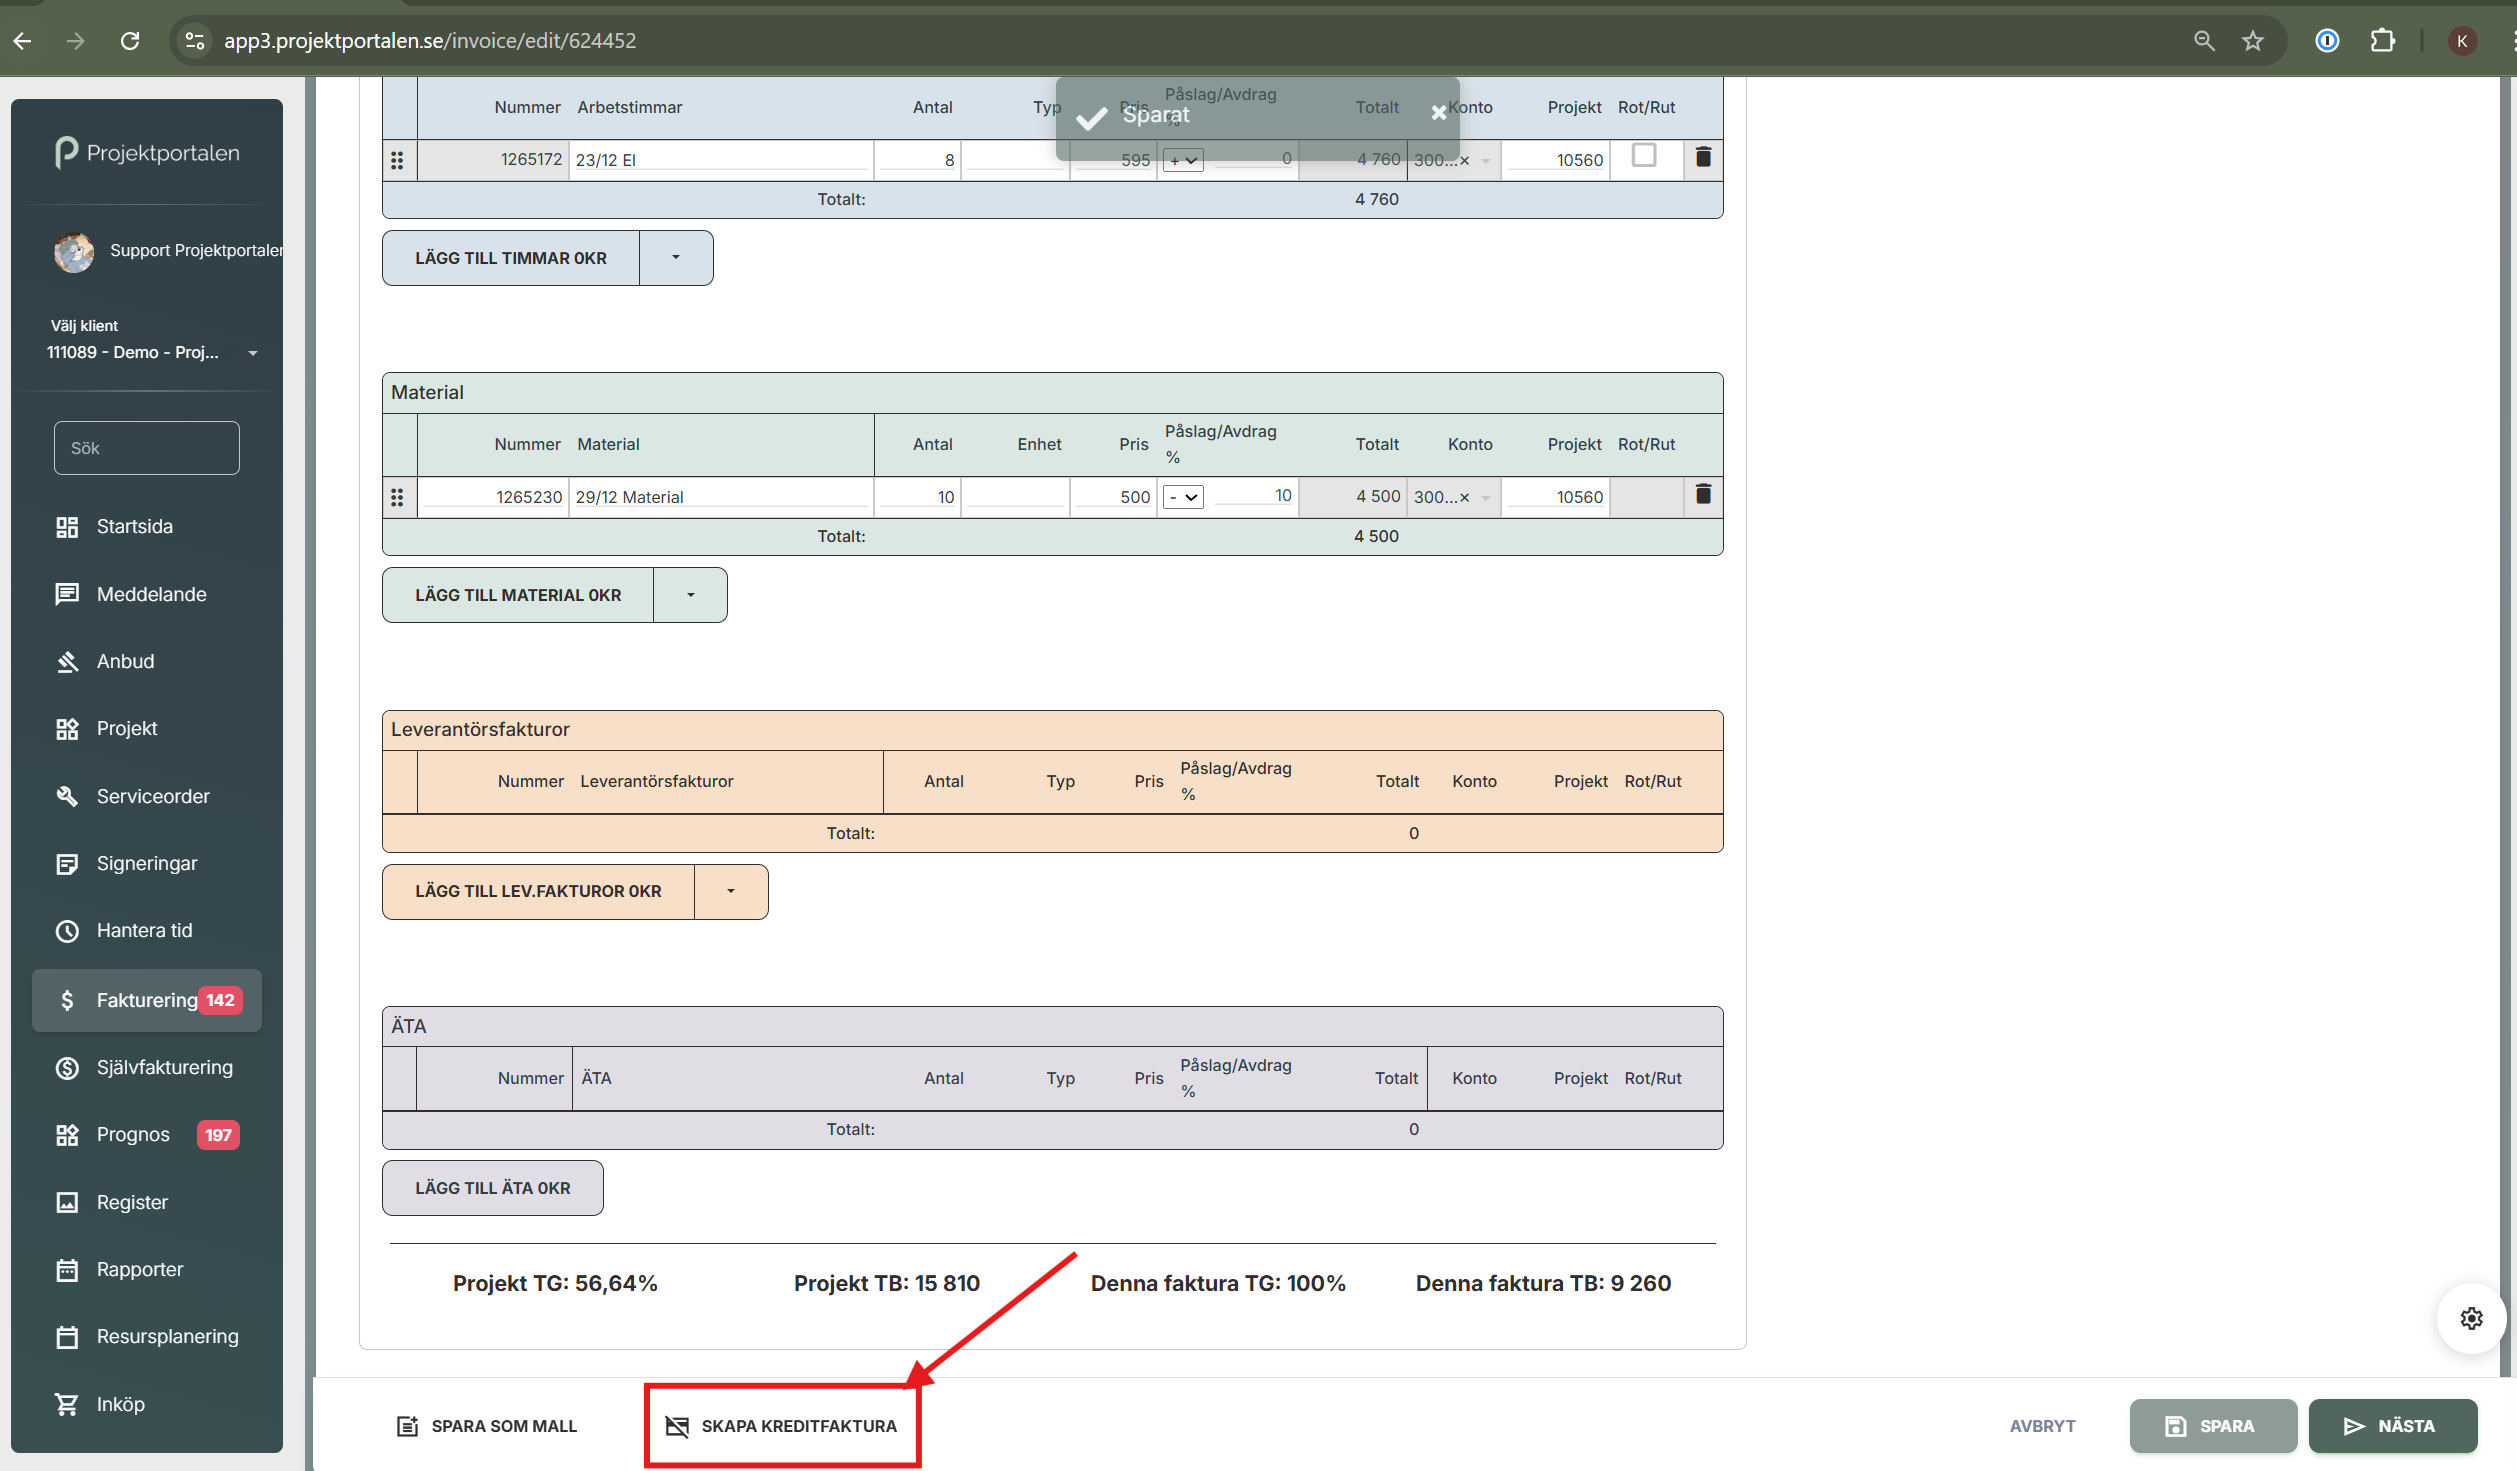The height and width of the screenshot is (1471, 2517).
Task: Click Spara som mall button
Action: coord(487,1426)
